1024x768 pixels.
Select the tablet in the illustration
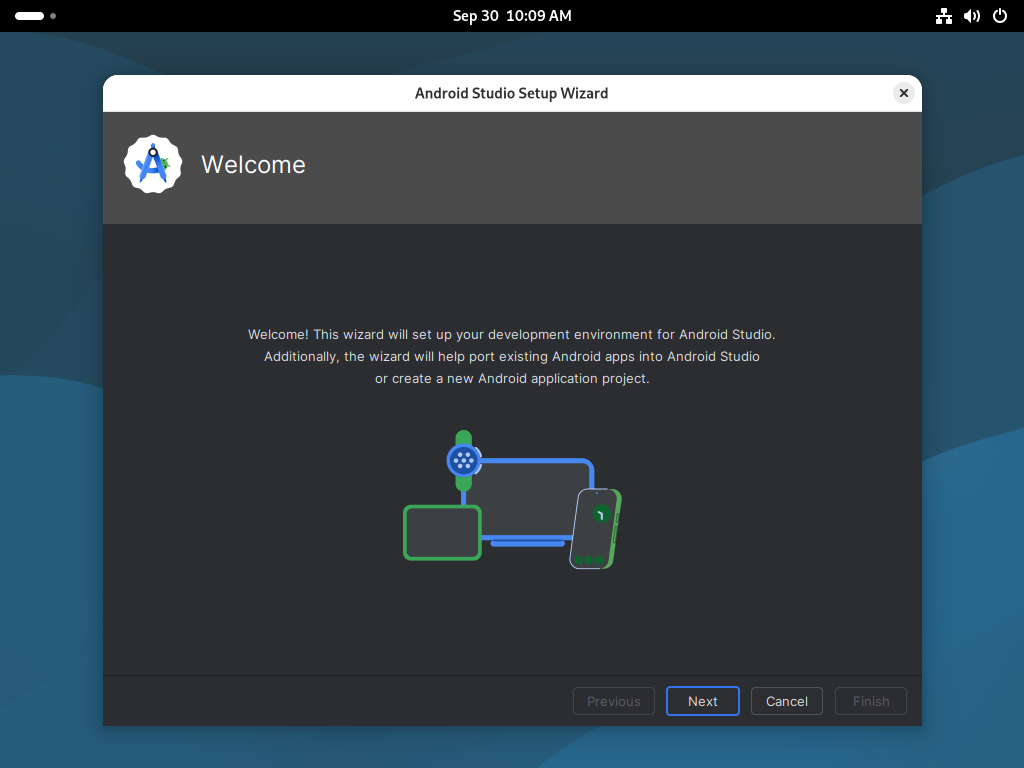coord(442,531)
